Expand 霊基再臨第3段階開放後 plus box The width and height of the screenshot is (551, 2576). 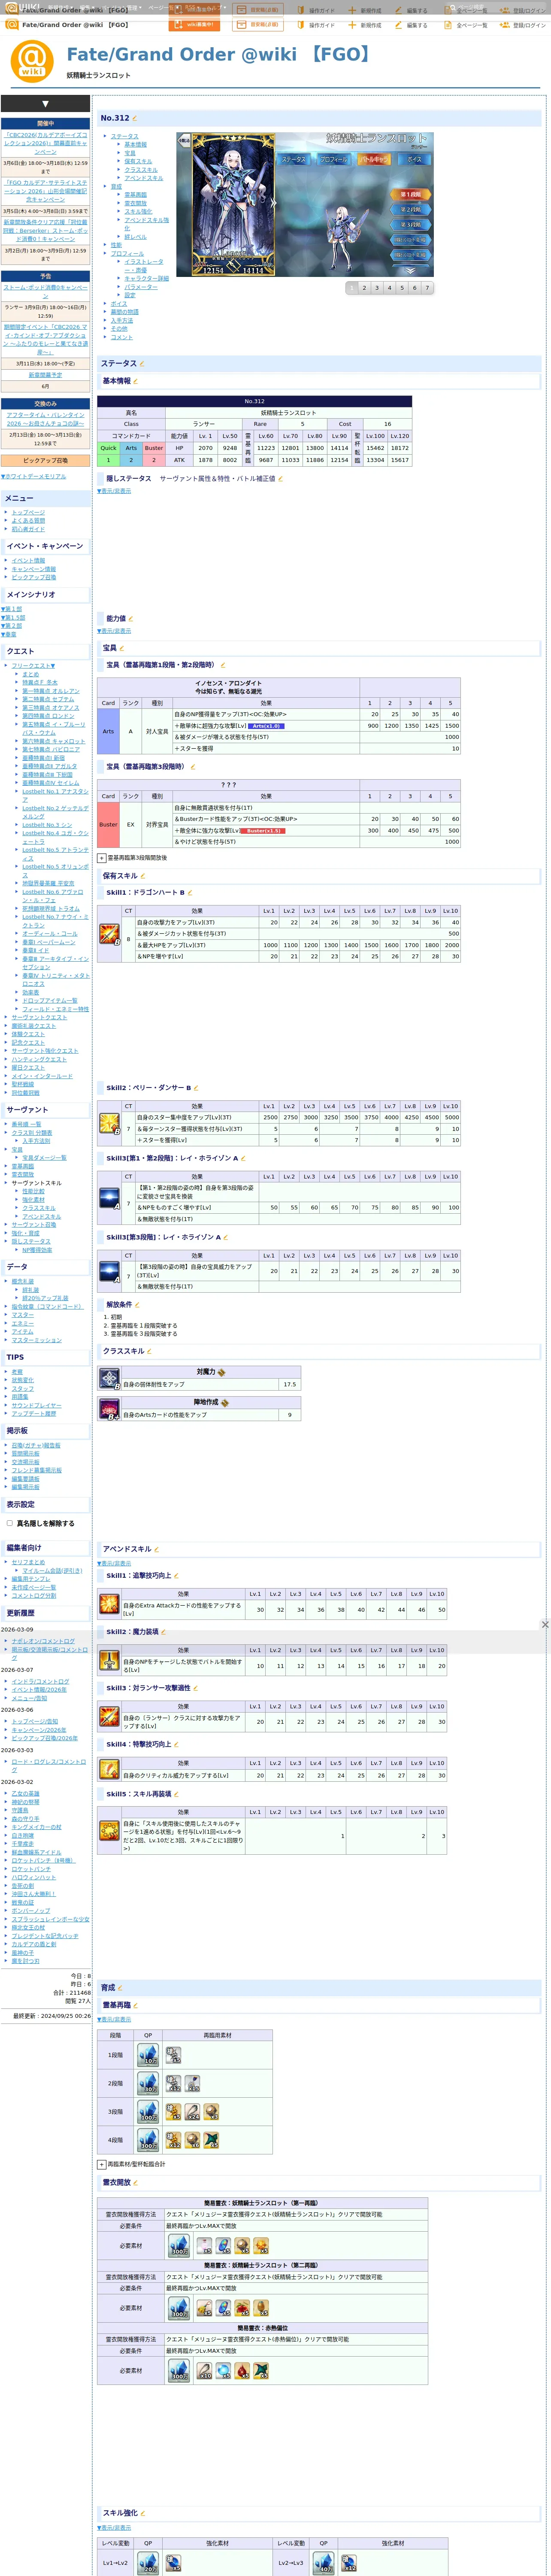[x=101, y=857]
